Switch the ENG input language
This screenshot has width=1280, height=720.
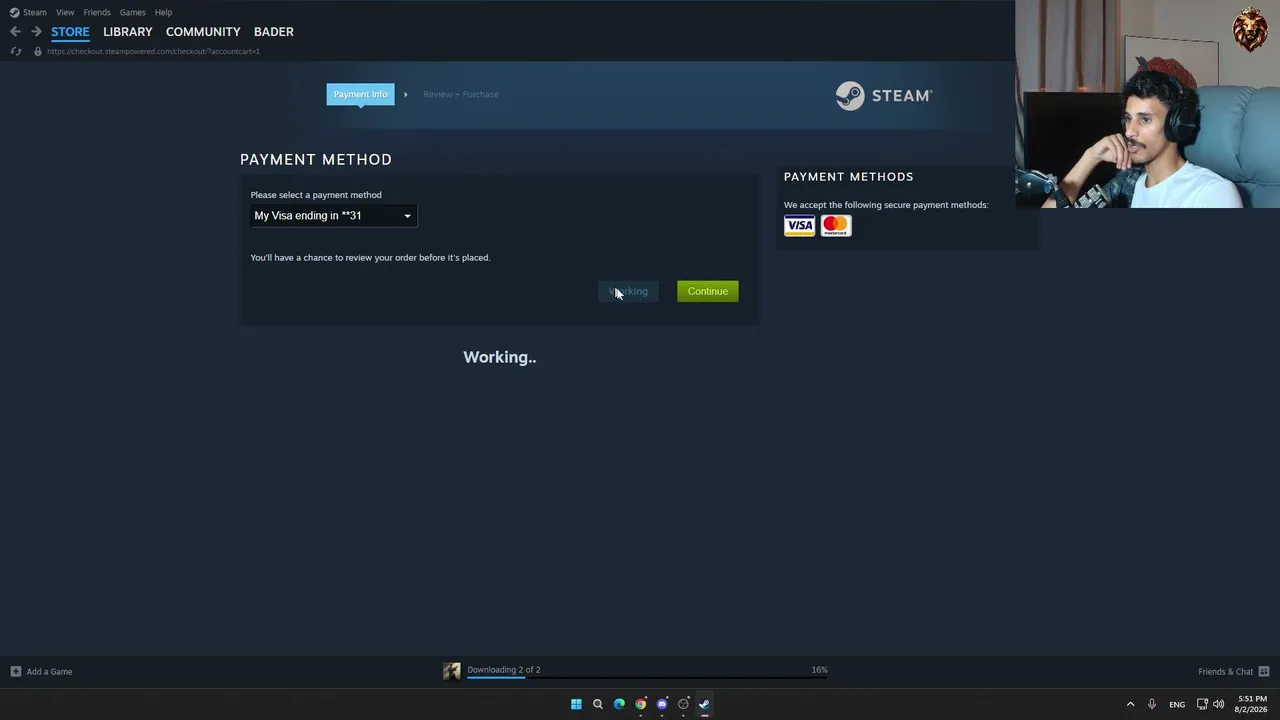(1177, 704)
